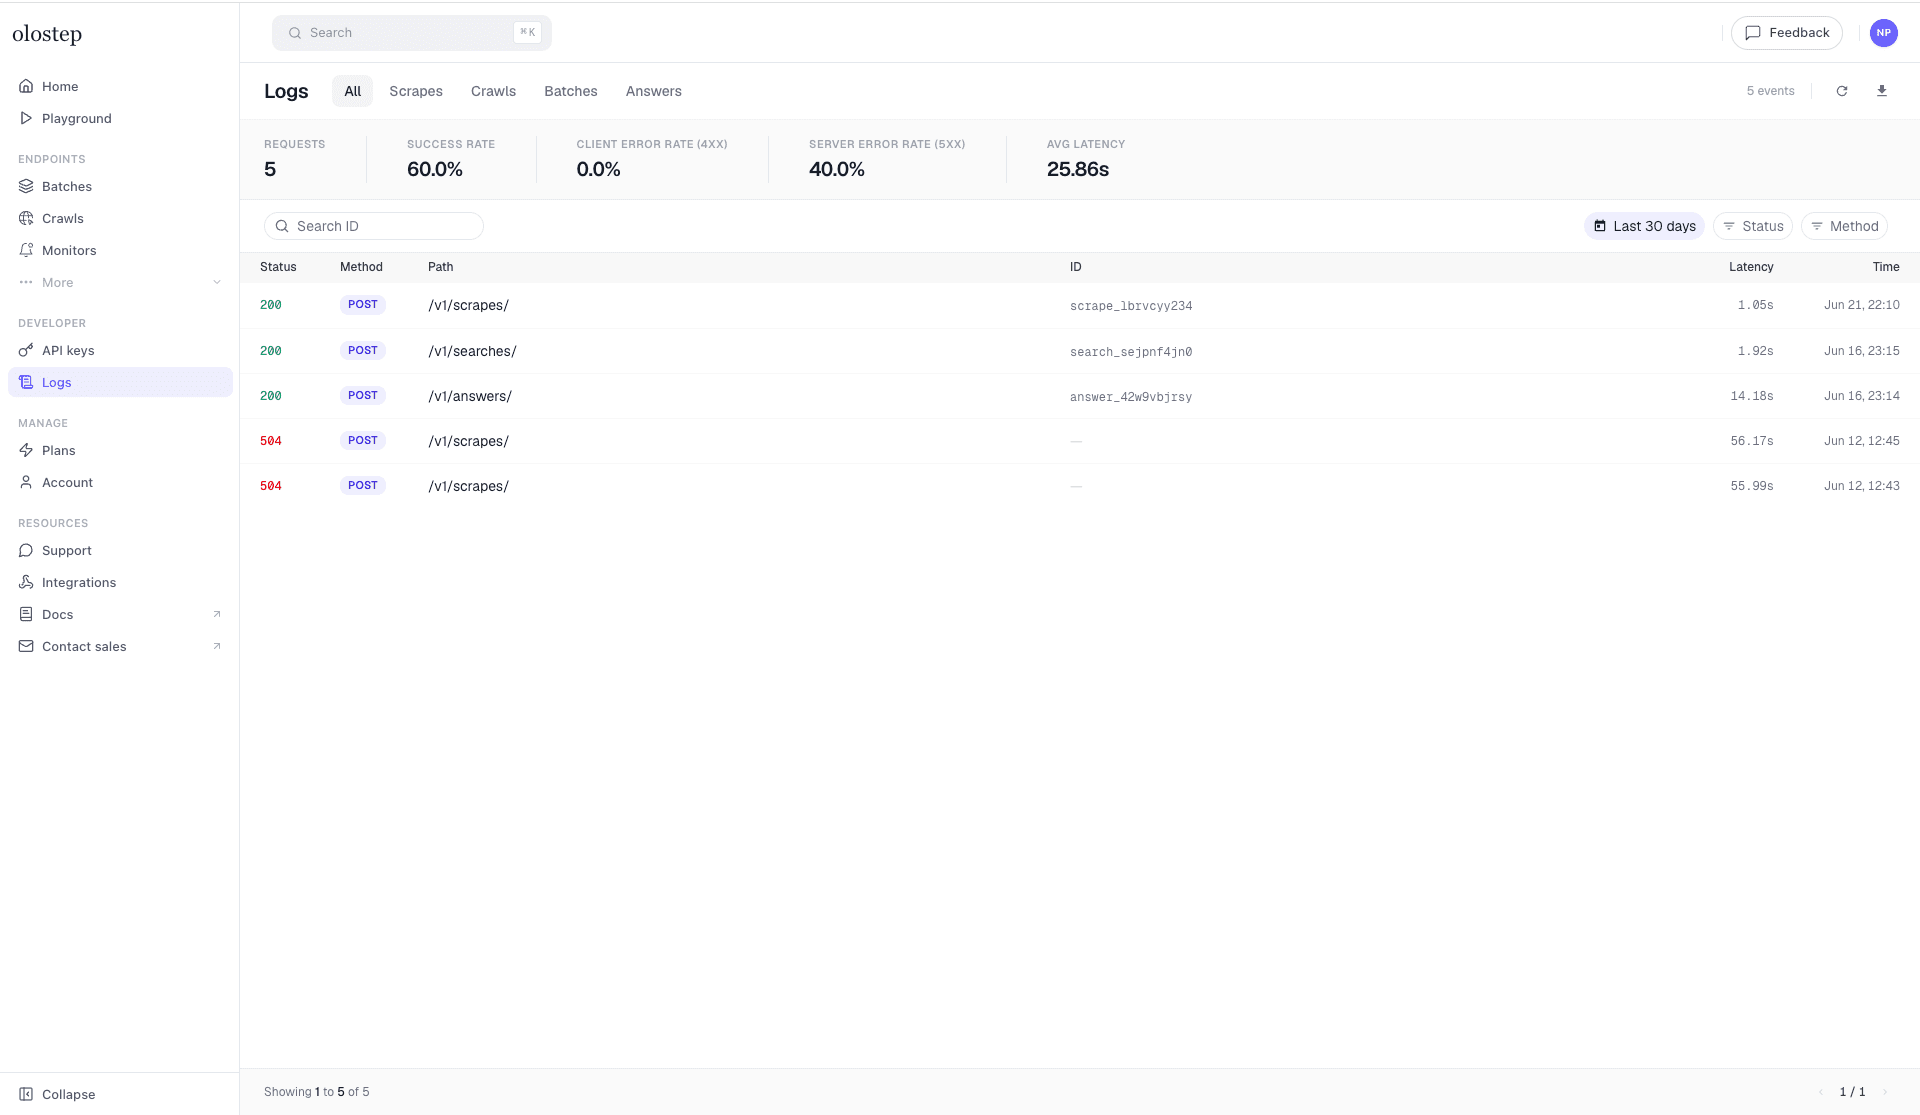This screenshot has height=1115, width=1920.
Task: Open the answer_42w9vbjrsy log row
Action: point(1080,396)
